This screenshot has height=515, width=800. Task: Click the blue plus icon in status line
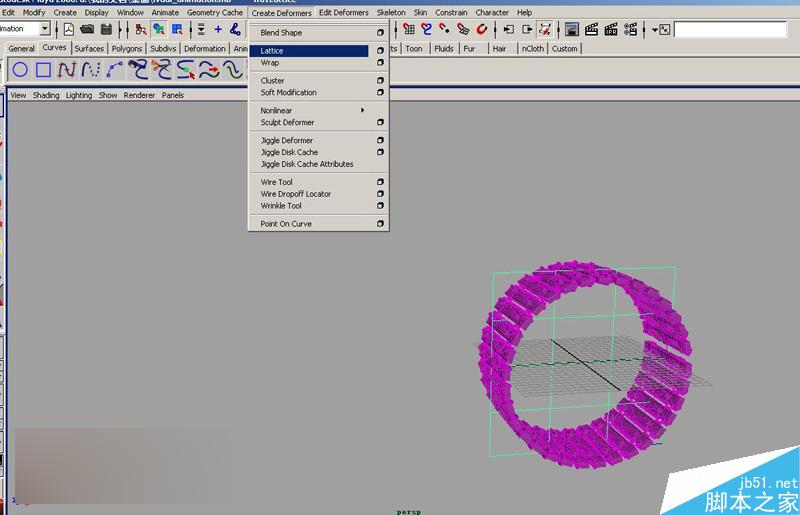pyautogui.click(x=218, y=30)
